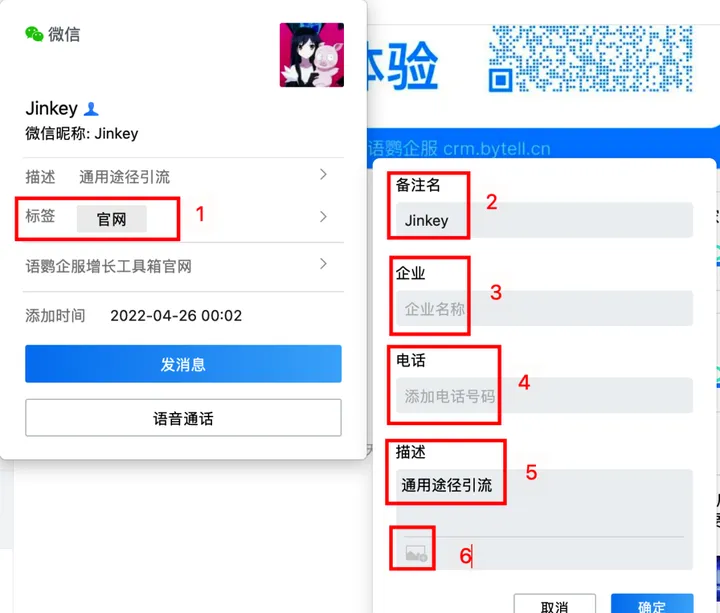This screenshot has height=613, width=720.
Task: Click the 添加电话号码 input field
Action: pos(544,395)
